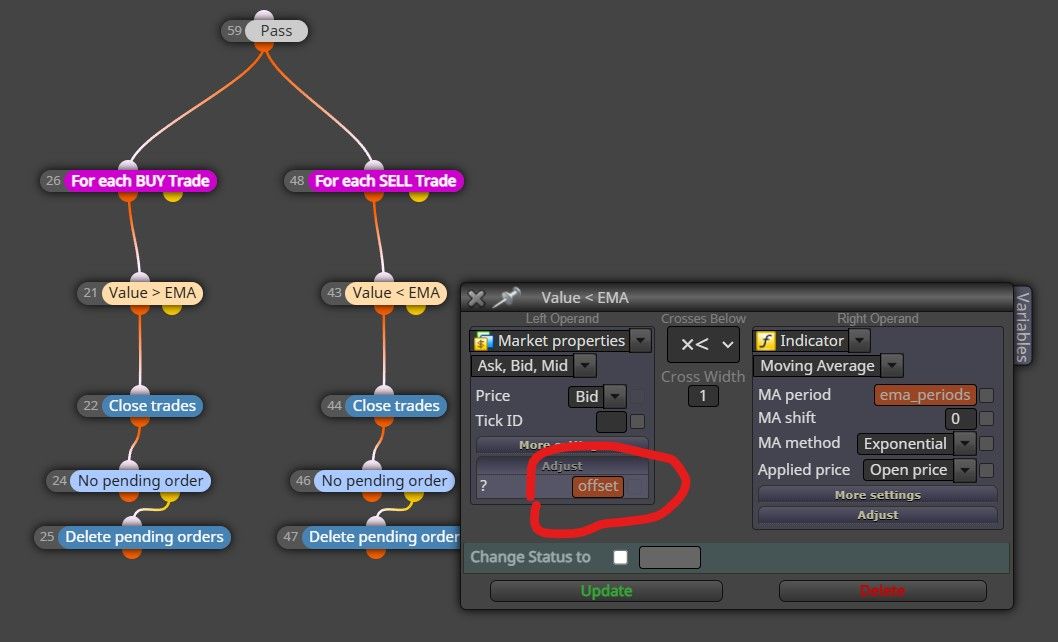Click the Market properties icon
Viewport: 1058px width, 642px height.
(x=482, y=341)
